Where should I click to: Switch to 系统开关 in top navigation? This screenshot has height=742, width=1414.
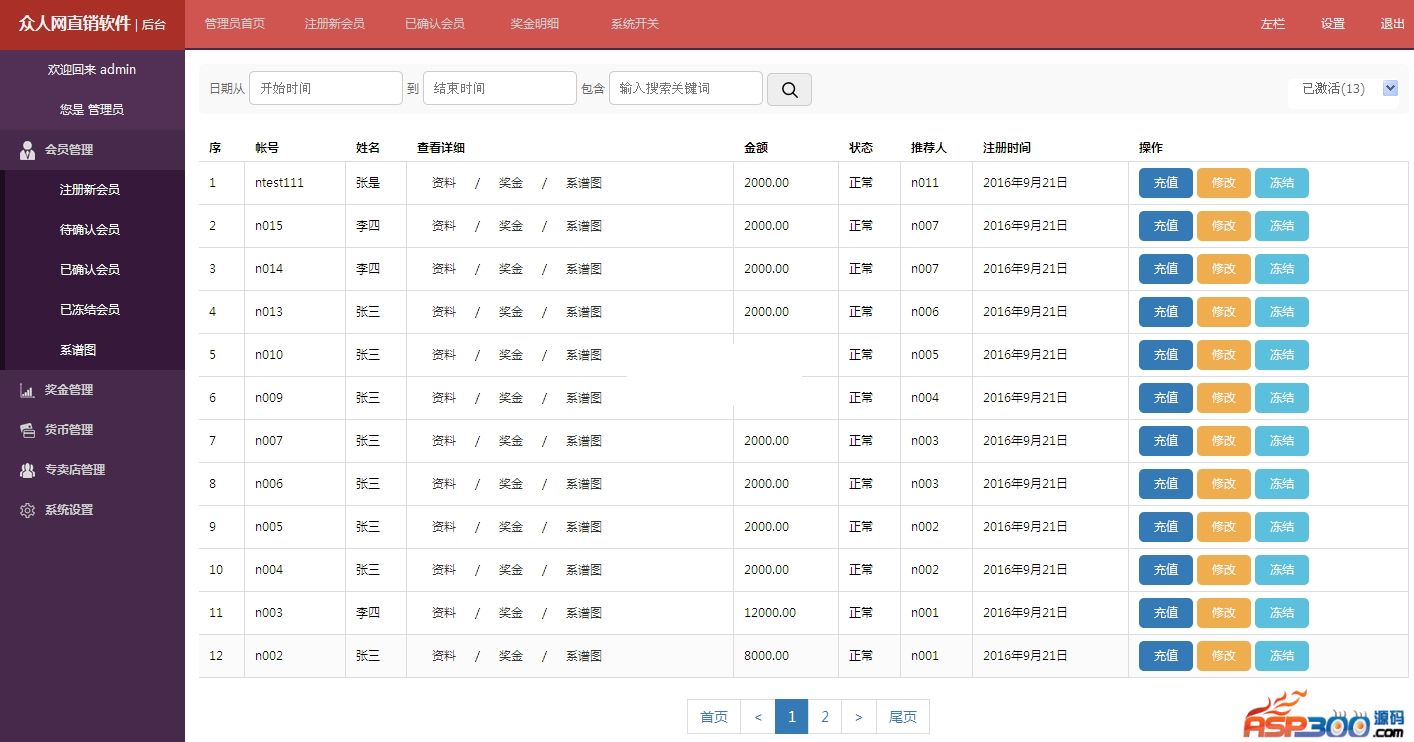635,24
